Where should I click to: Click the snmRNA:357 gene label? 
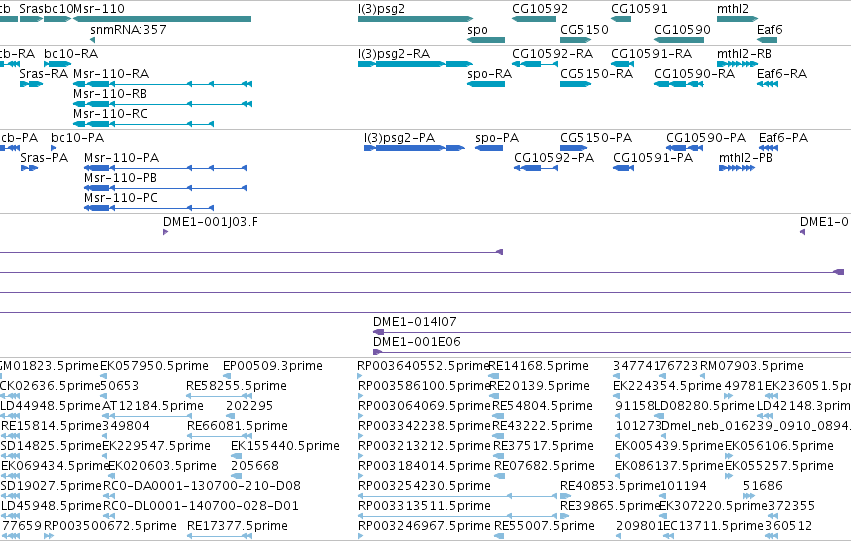[128, 30]
